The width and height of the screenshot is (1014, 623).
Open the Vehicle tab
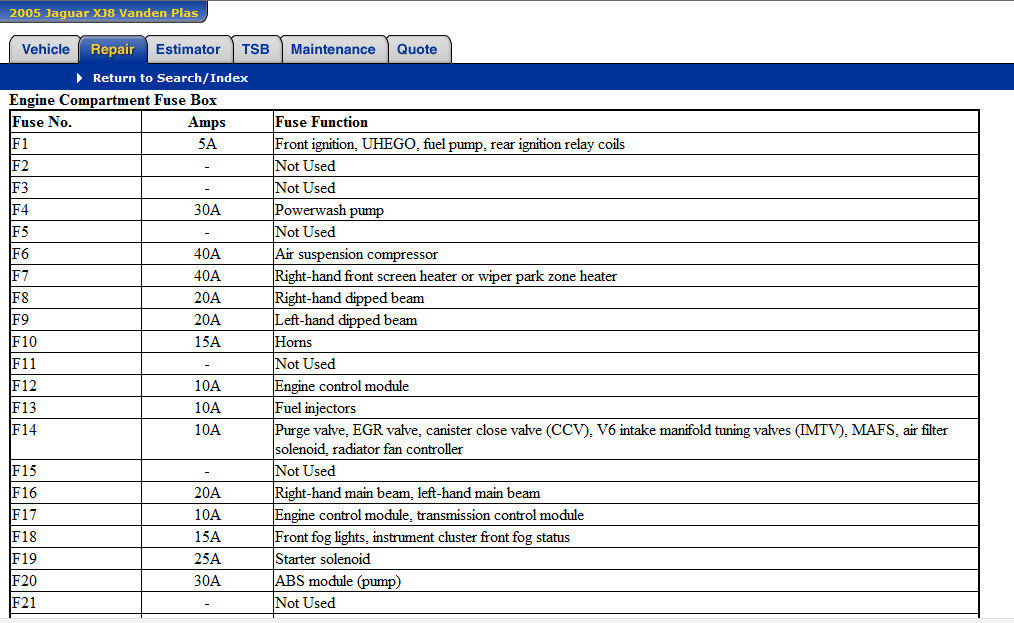coord(45,50)
